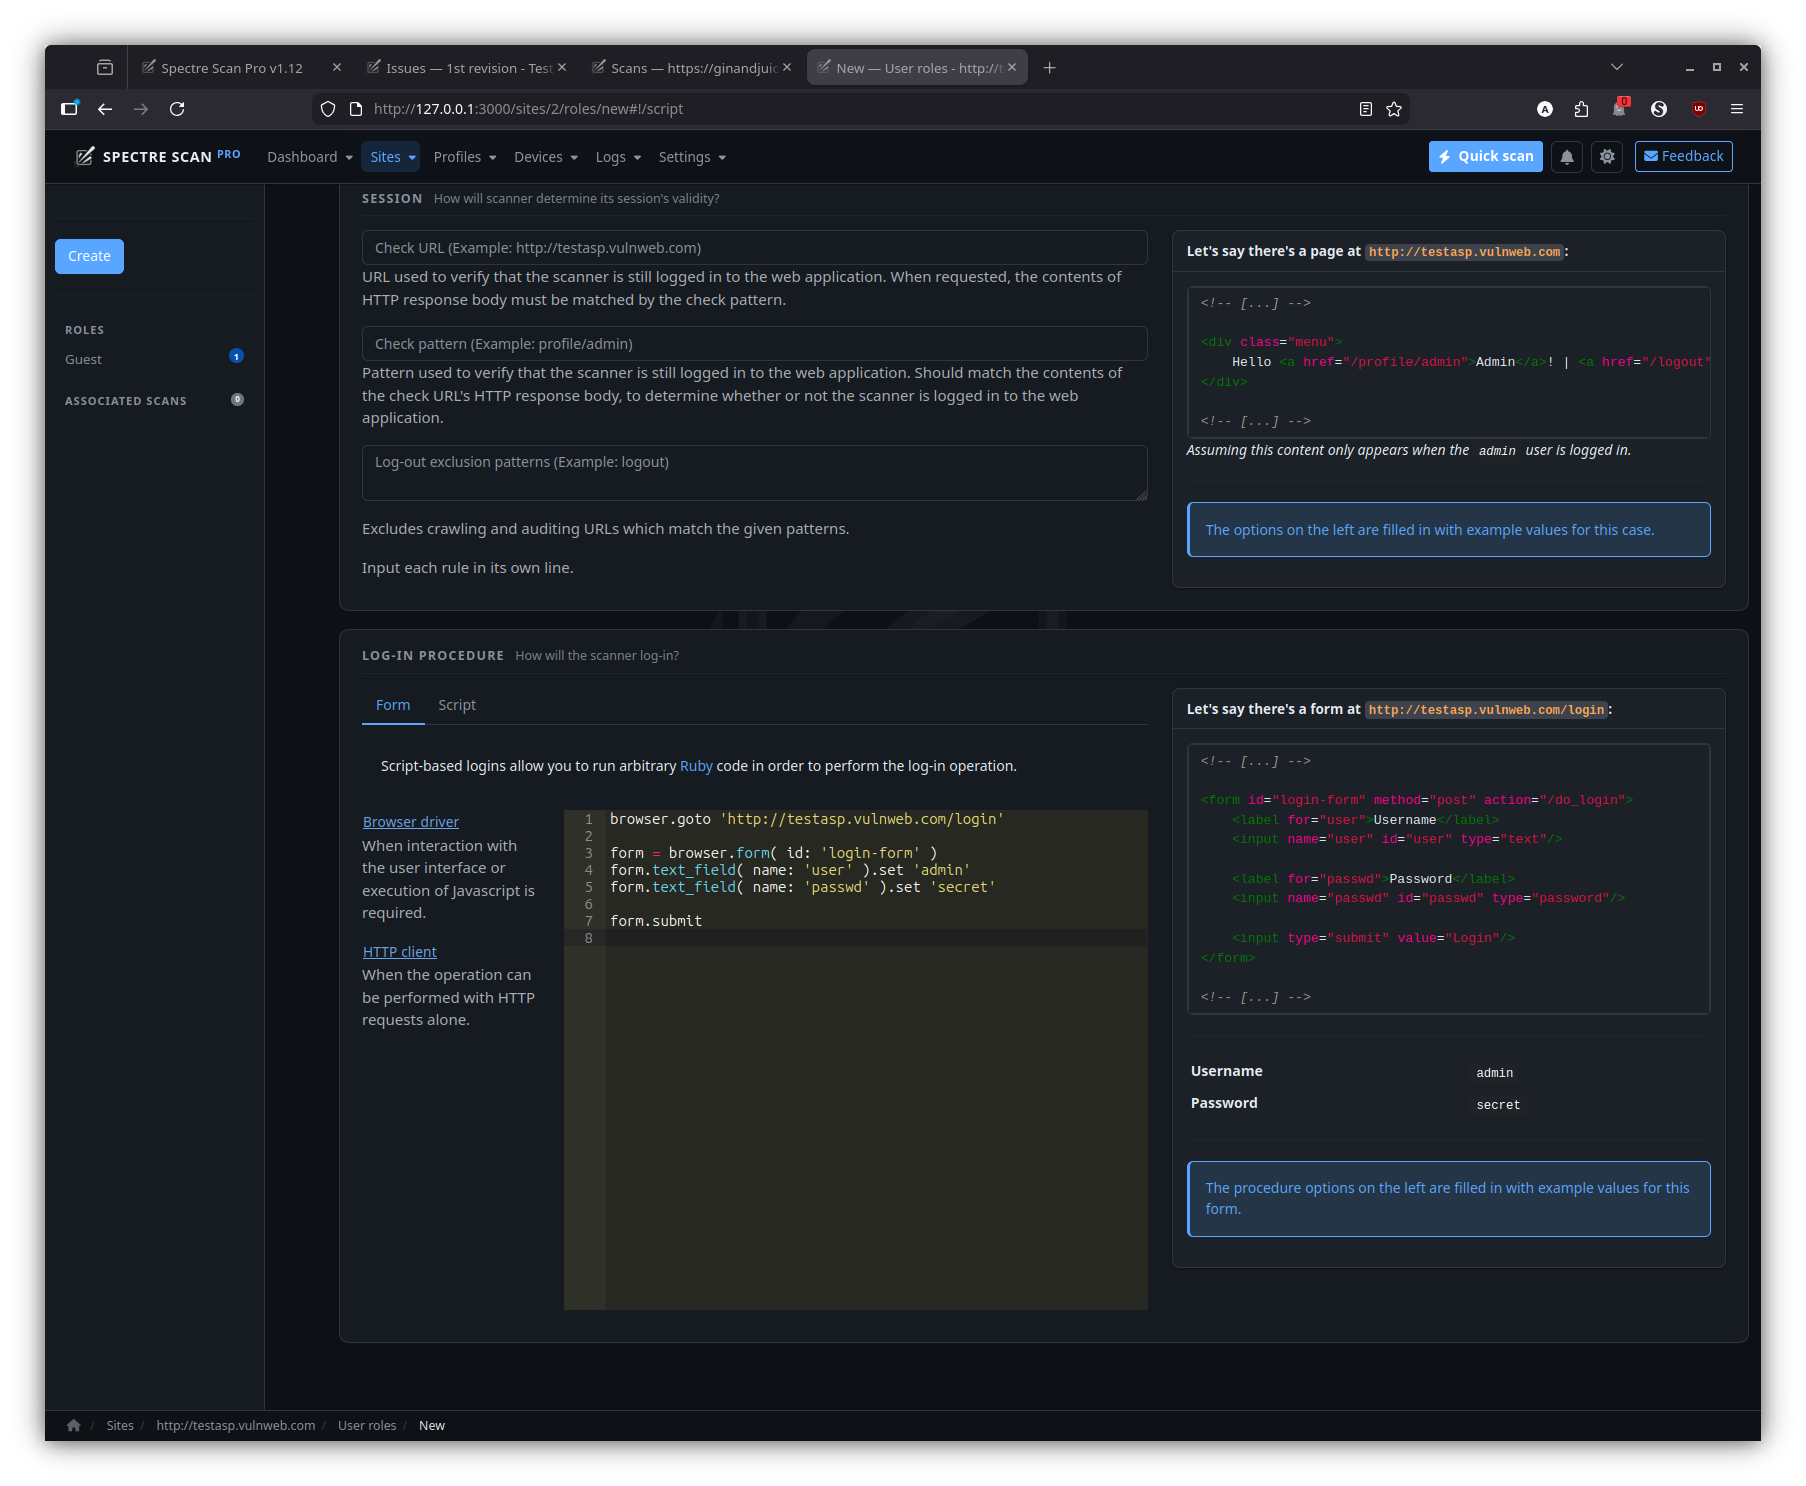Image resolution: width=1806 pixels, height=1486 pixels.
Task: Close the Spectre Scan Pro v1.12 tab
Action: (x=337, y=67)
